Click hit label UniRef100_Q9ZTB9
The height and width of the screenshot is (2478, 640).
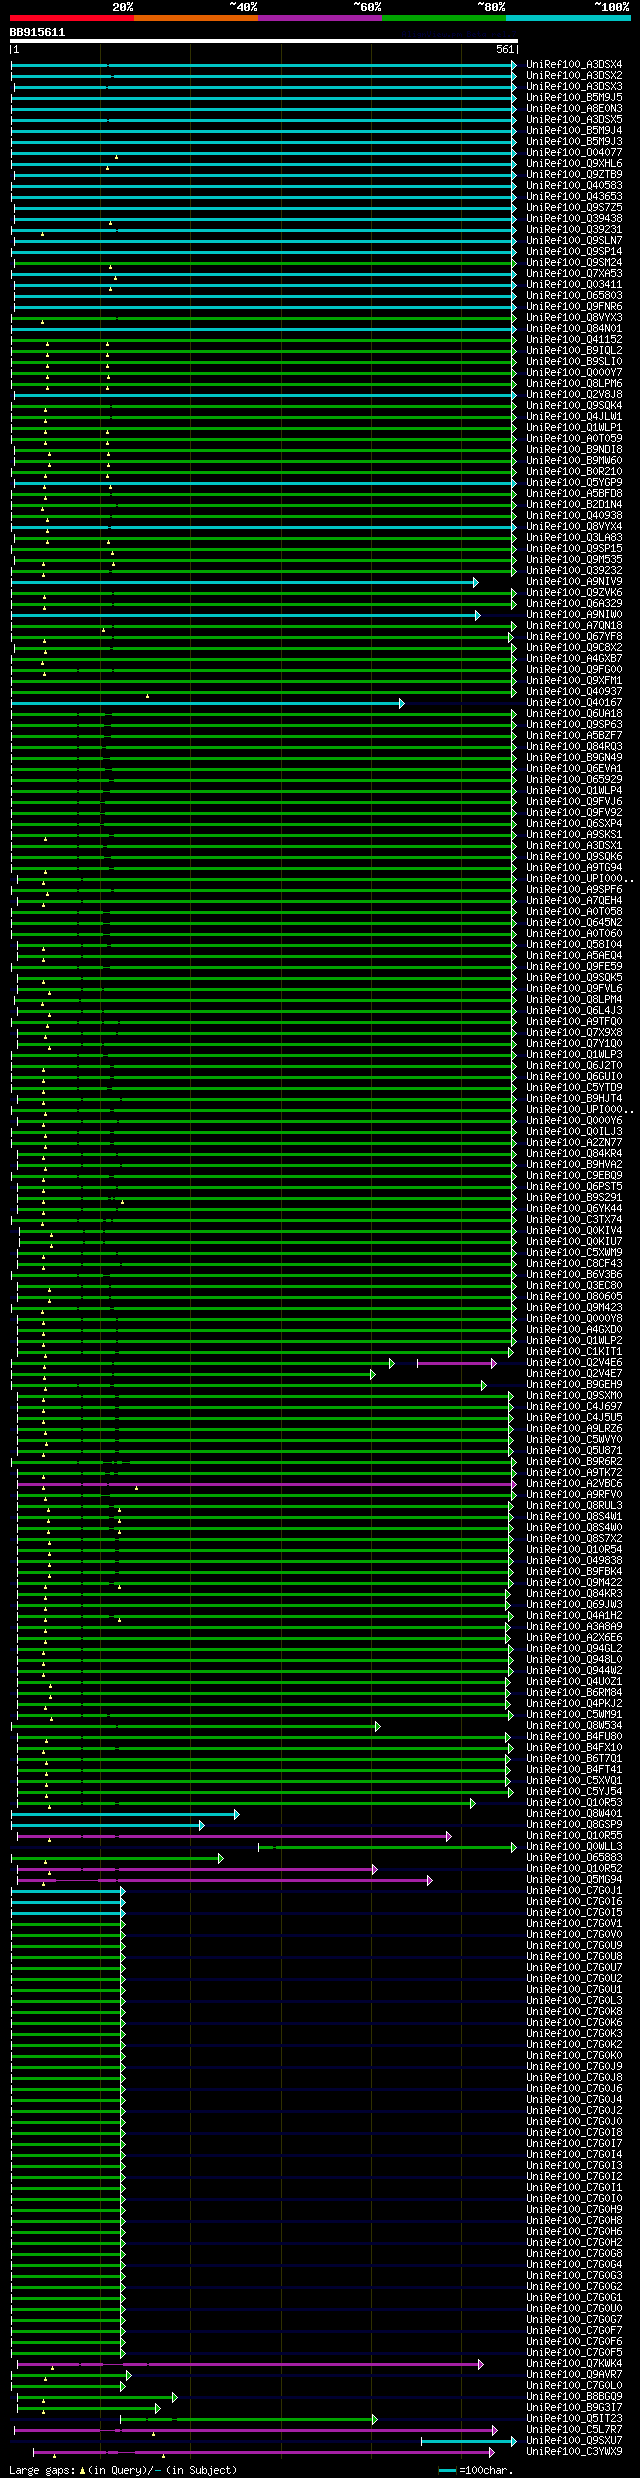click(x=574, y=174)
